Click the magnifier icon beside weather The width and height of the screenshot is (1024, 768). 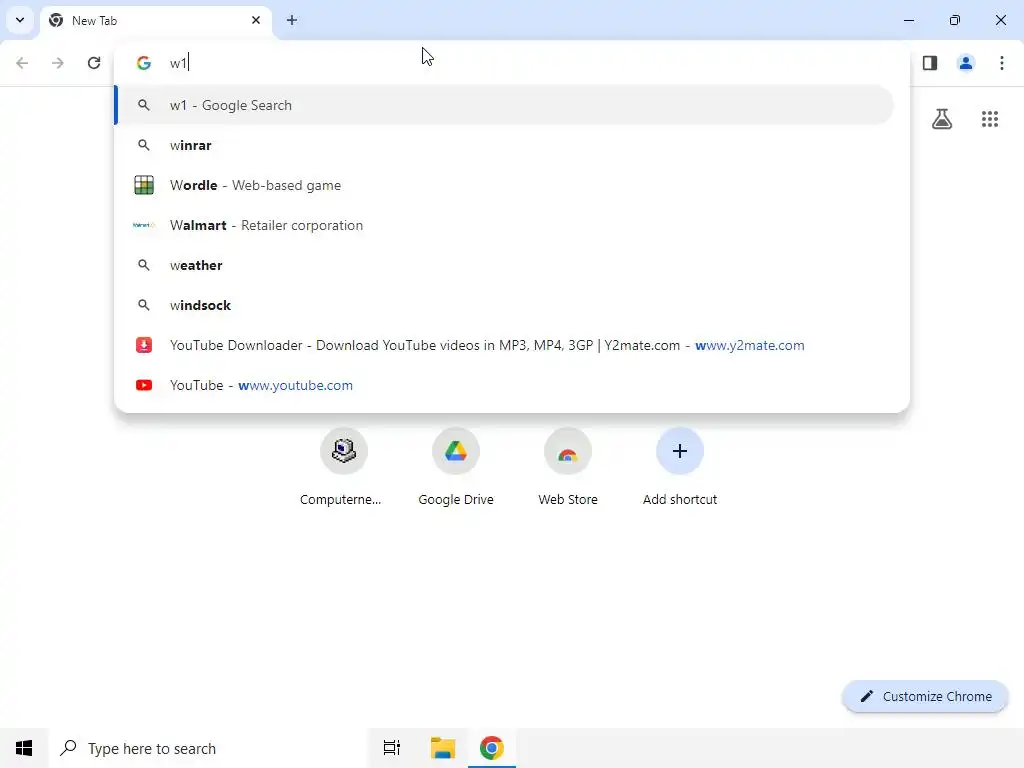pyautogui.click(x=144, y=265)
